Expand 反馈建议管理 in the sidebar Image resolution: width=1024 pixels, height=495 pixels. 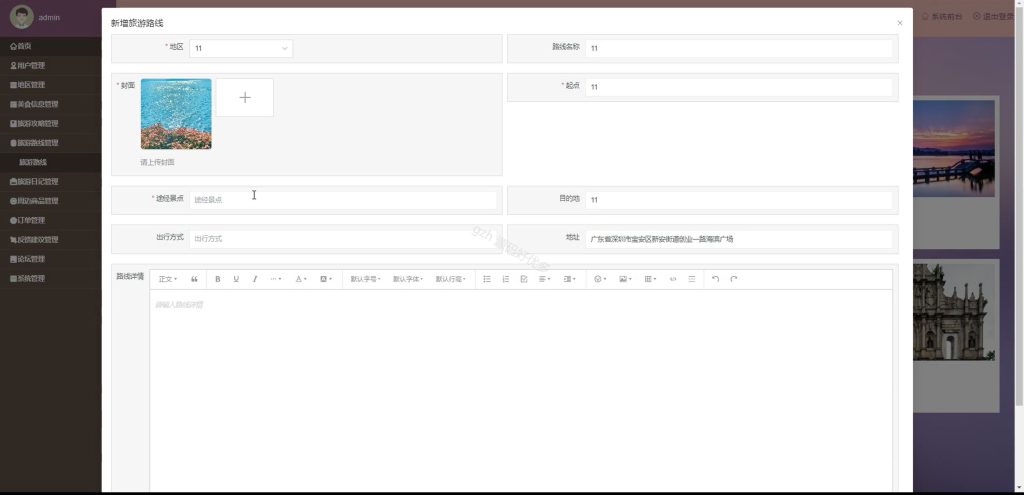tap(50, 240)
